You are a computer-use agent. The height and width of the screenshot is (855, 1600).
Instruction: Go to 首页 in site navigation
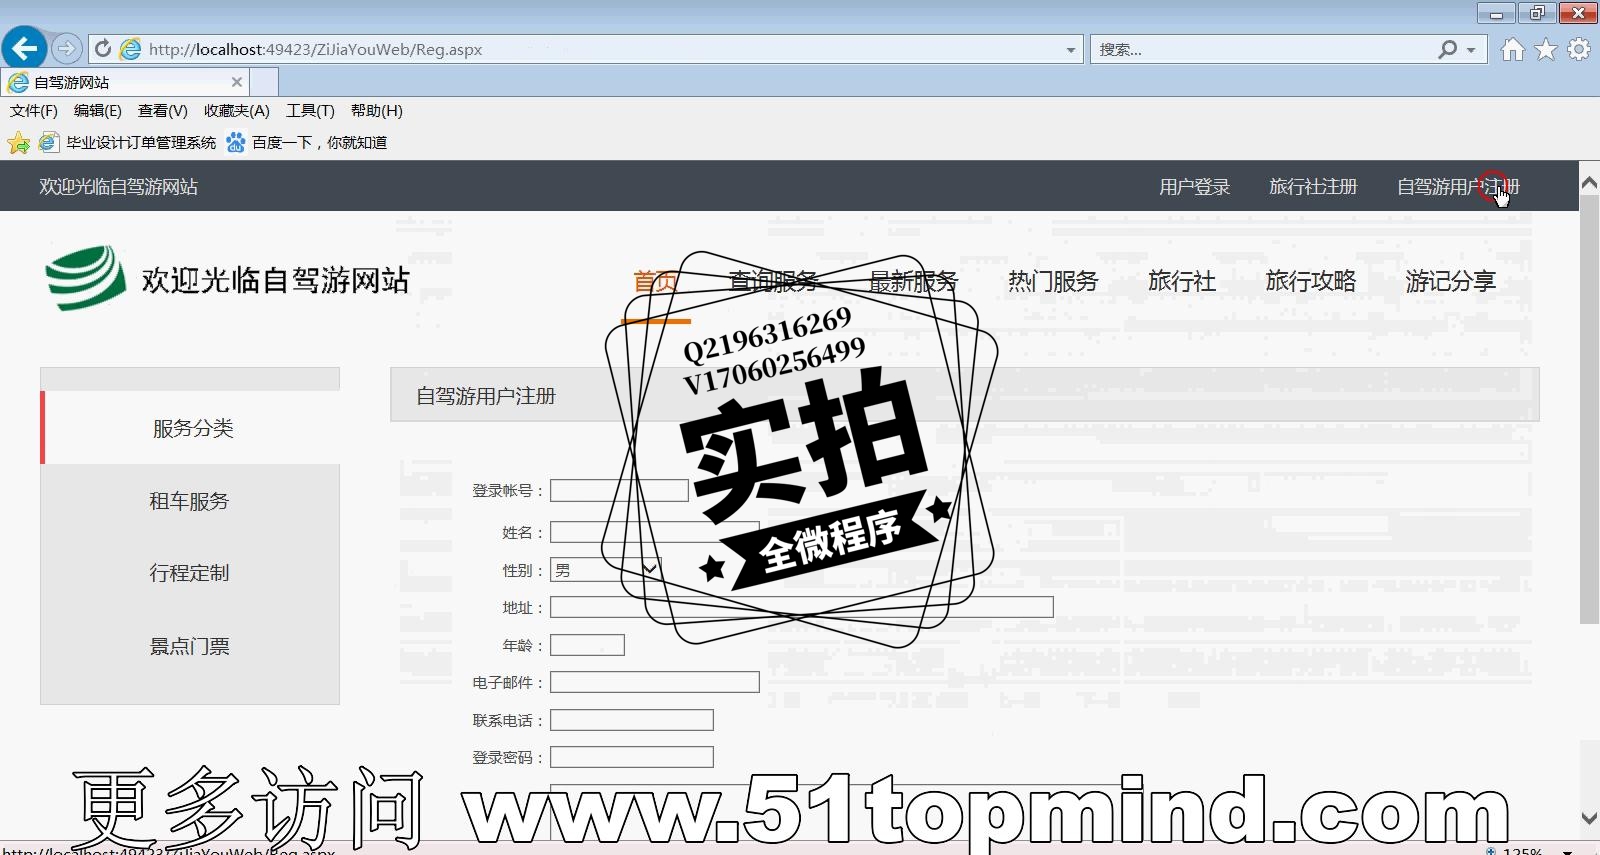[656, 282]
